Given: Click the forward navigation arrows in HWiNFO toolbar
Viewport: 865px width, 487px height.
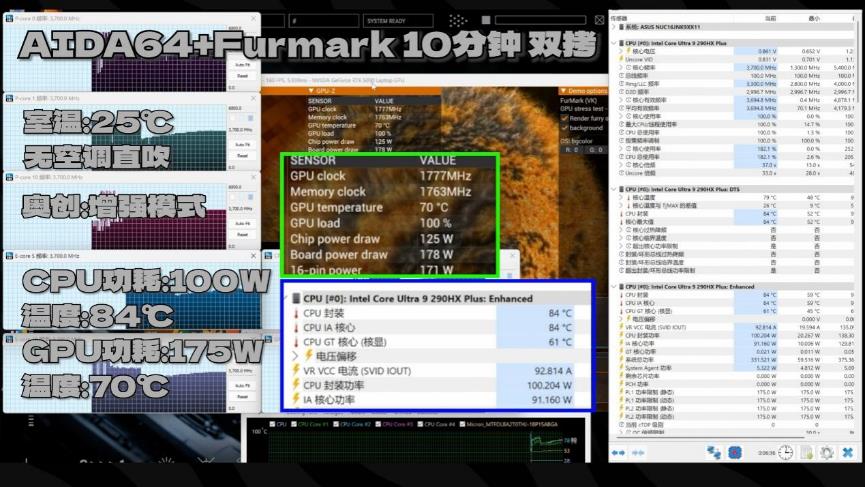Looking at the screenshot, I should [638, 453].
